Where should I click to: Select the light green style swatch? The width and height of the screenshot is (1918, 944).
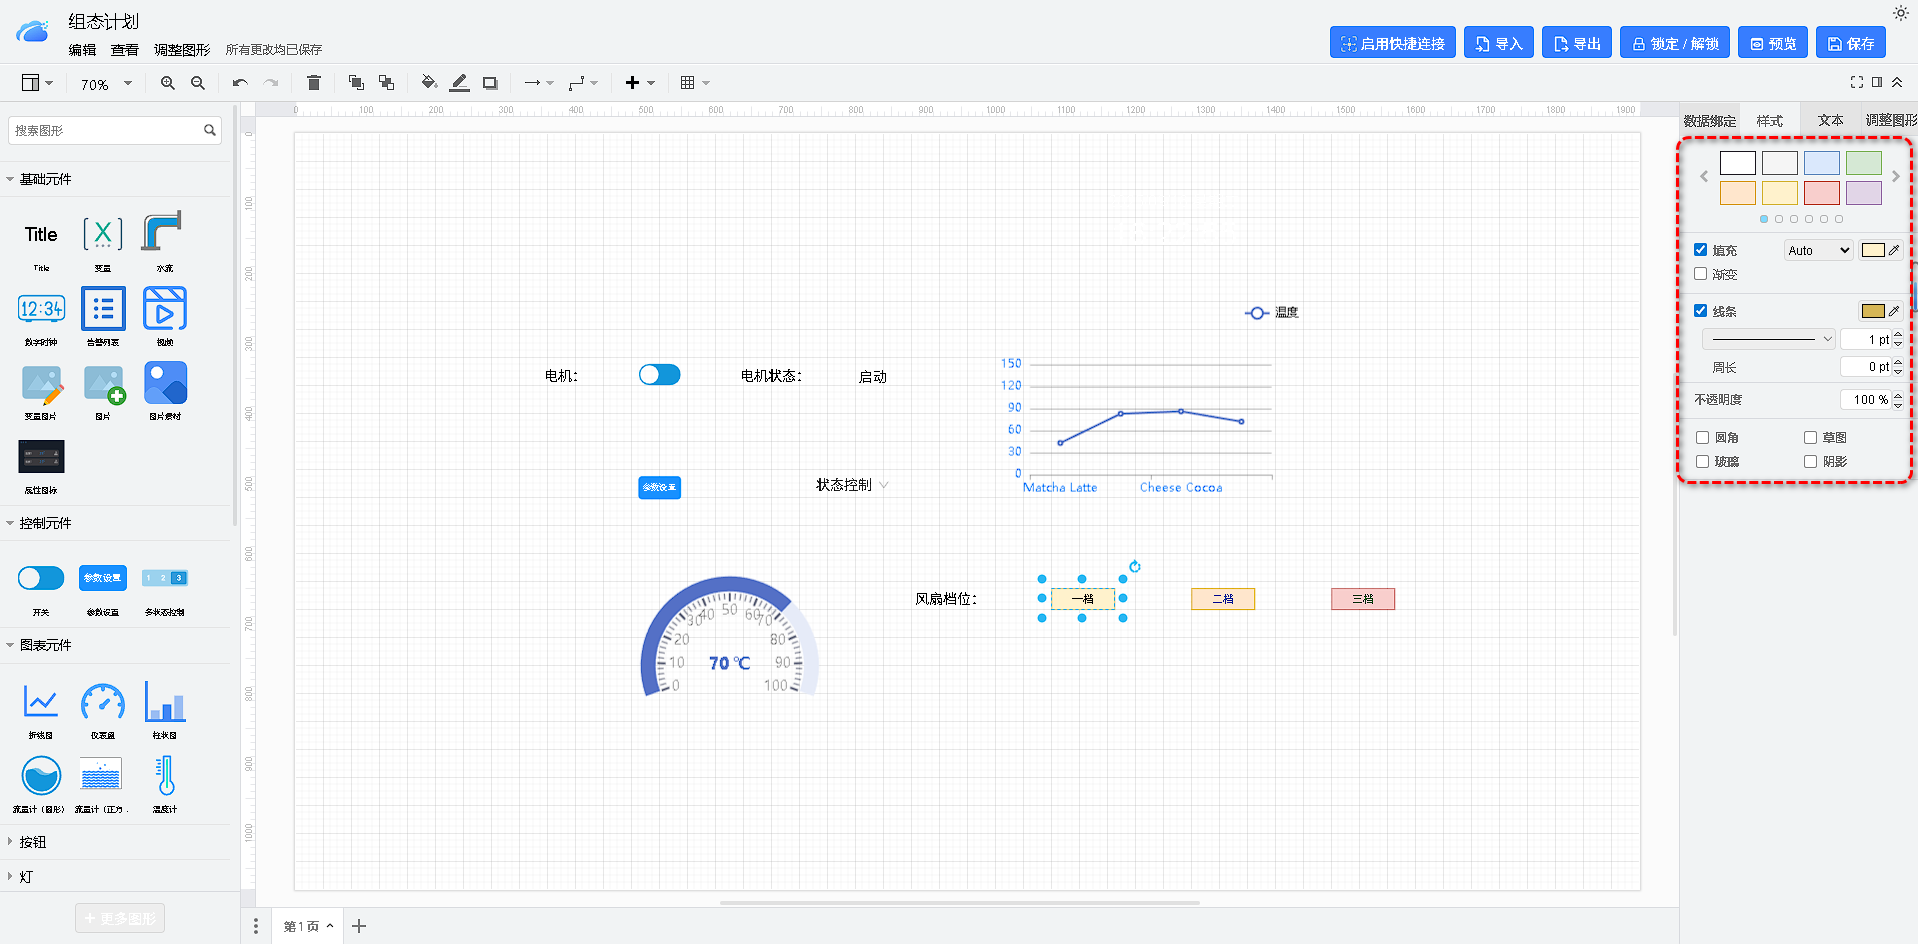click(1863, 163)
